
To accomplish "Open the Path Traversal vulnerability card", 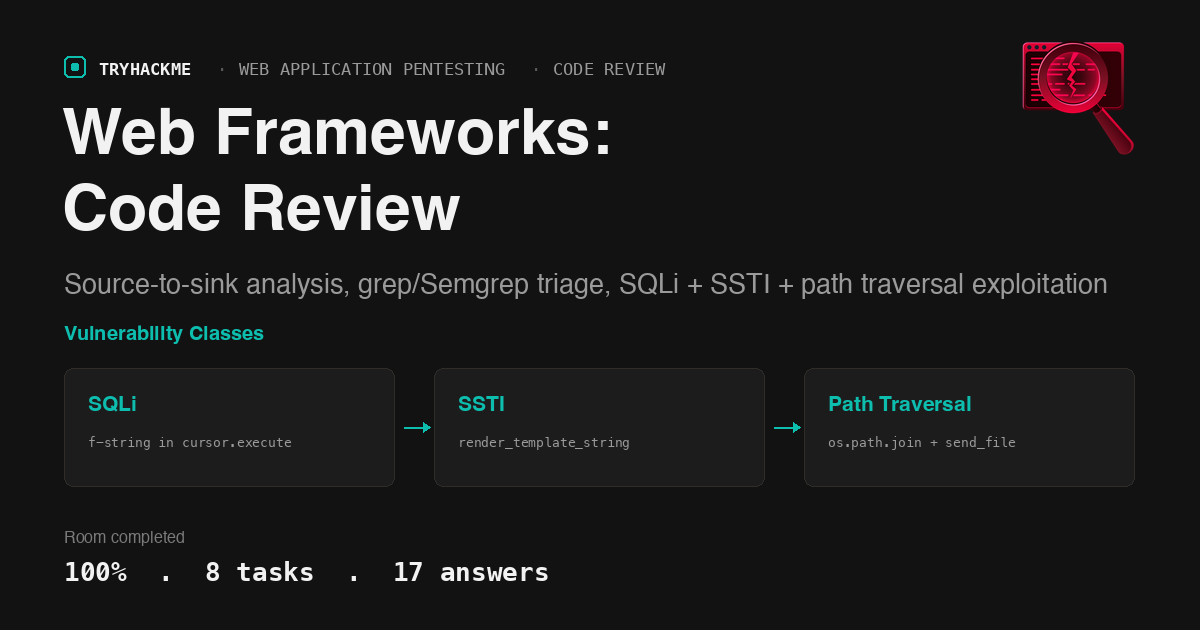I will tap(969, 427).
